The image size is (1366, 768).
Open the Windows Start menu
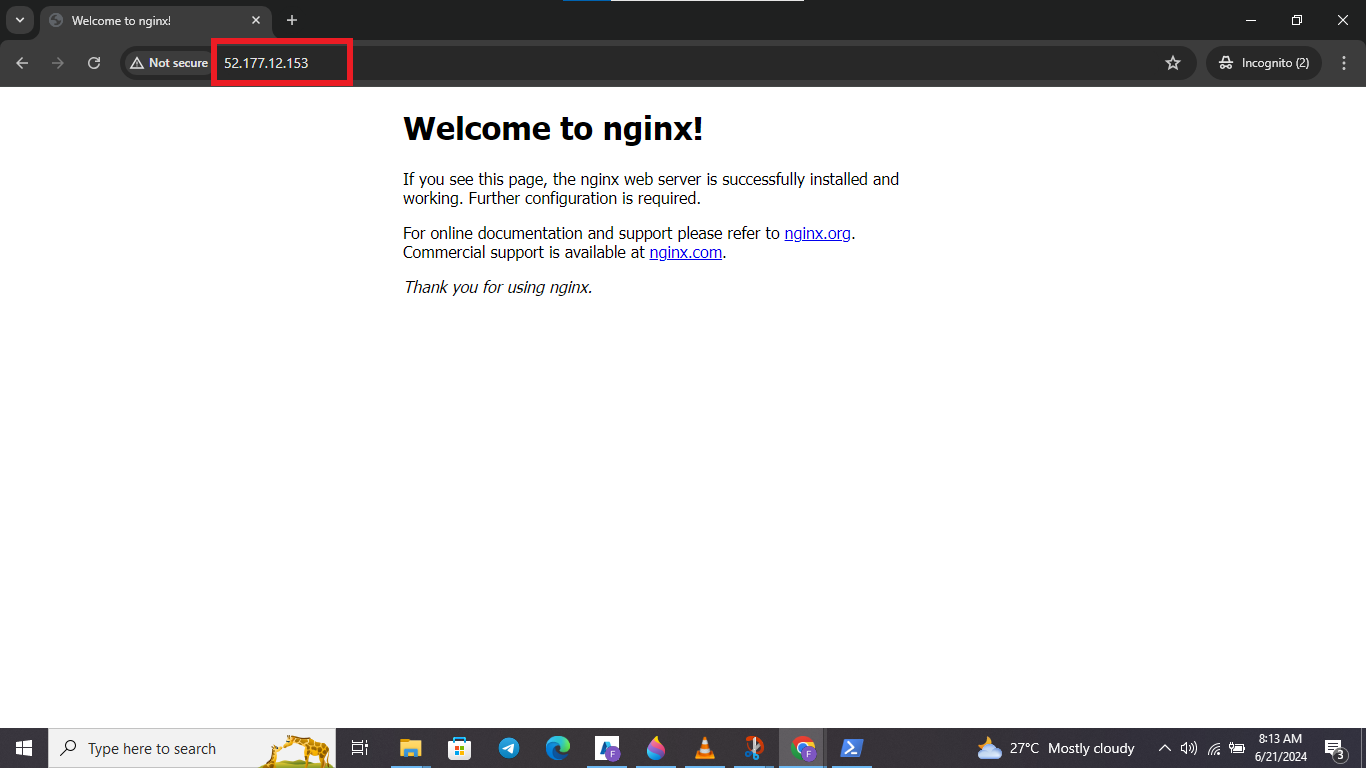[24, 748]
